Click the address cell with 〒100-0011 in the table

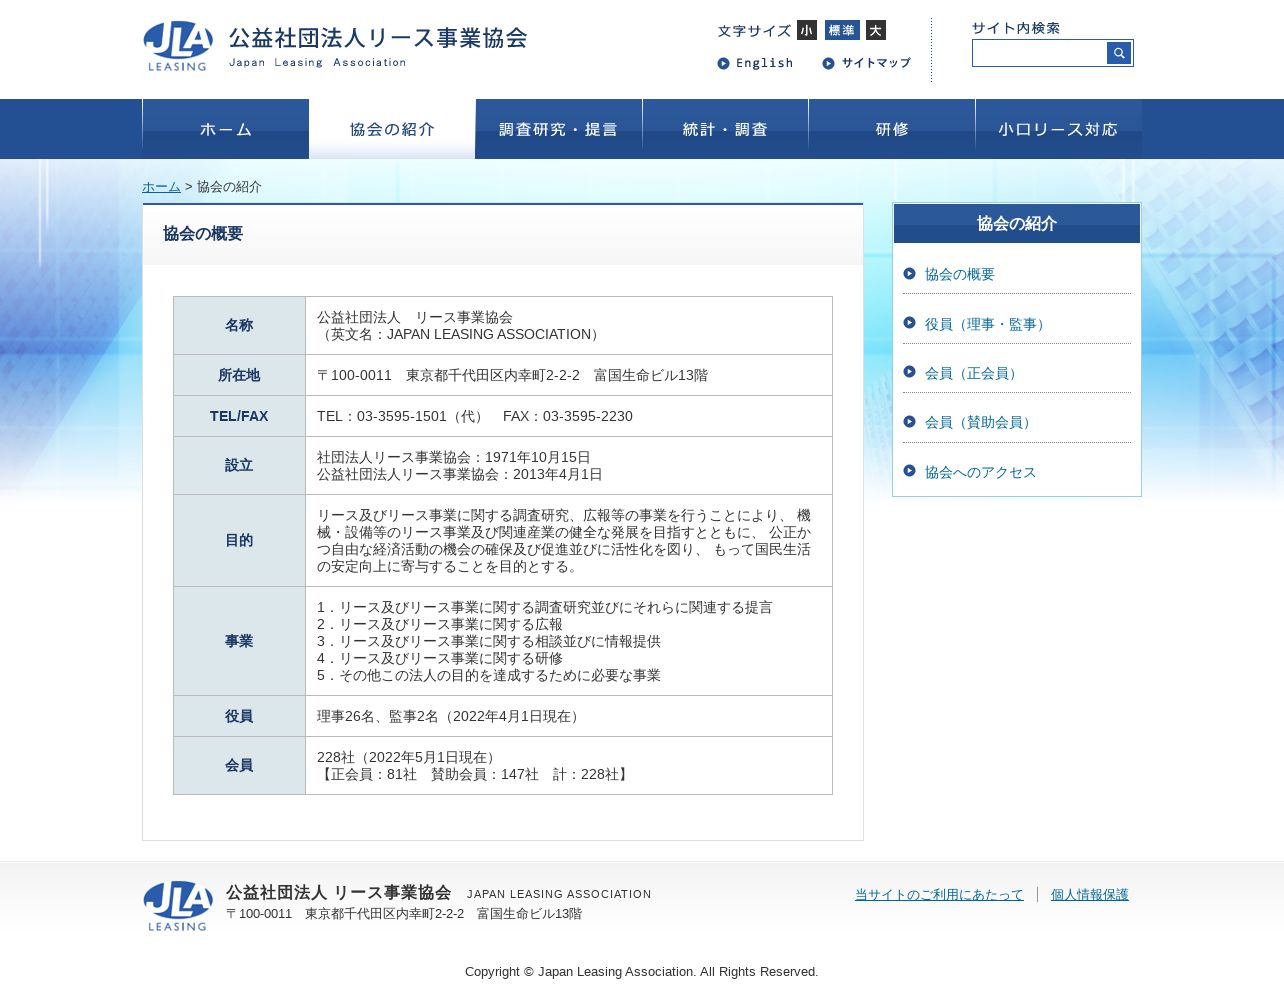pyautogui.click(x=569, y=375)
